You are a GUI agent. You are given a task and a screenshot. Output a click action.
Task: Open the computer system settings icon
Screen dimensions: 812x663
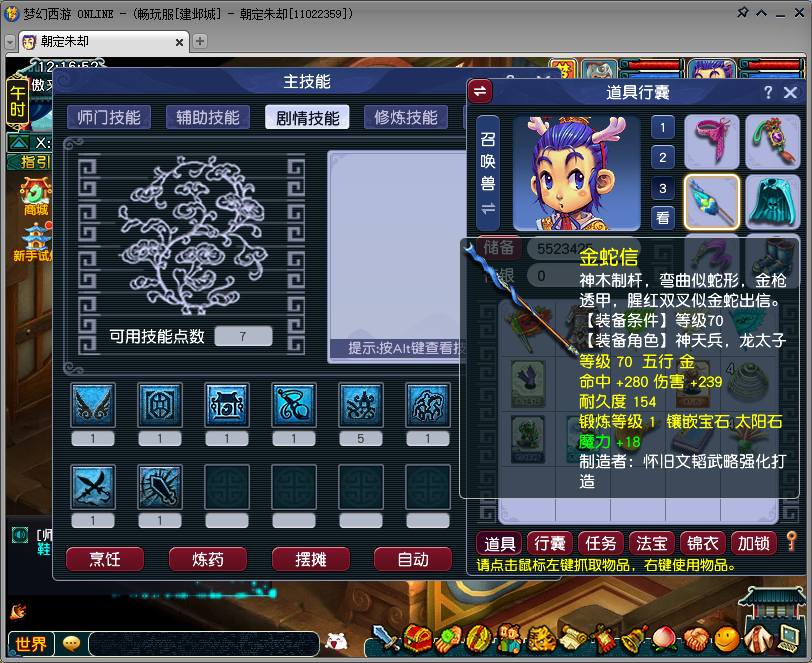(x=789, y=639)
